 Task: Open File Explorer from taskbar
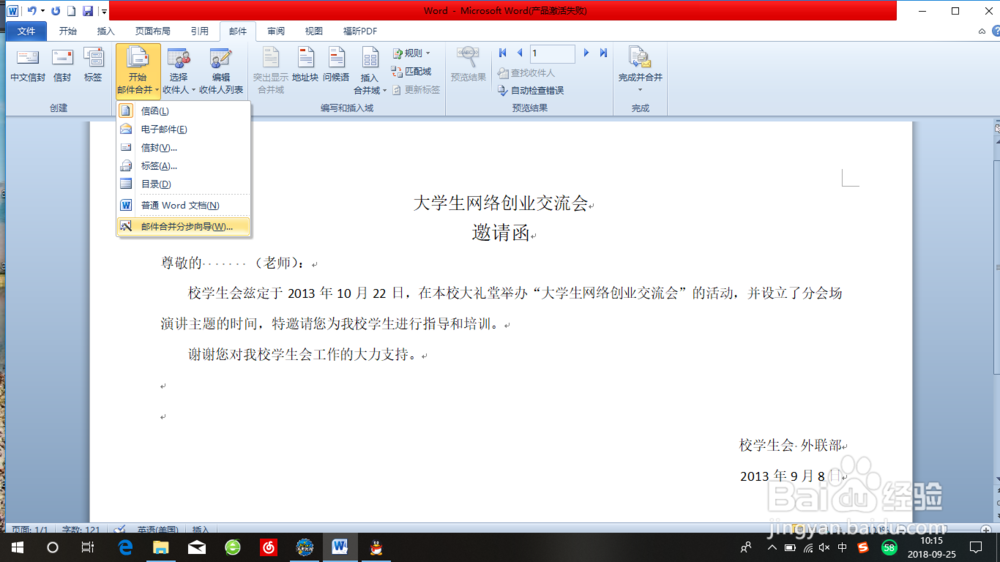pos(161,547)
